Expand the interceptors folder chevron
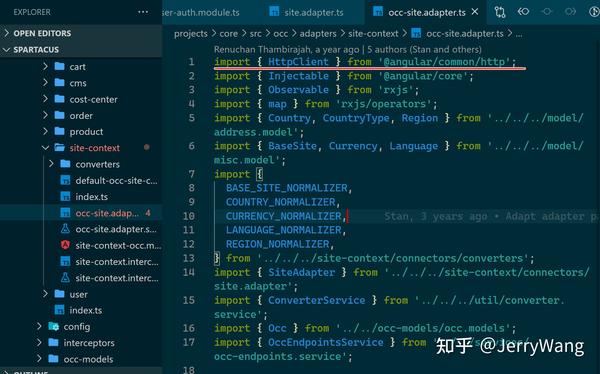Image resolution: width=600 pixels, height=374 pixels. click(39, 343)
